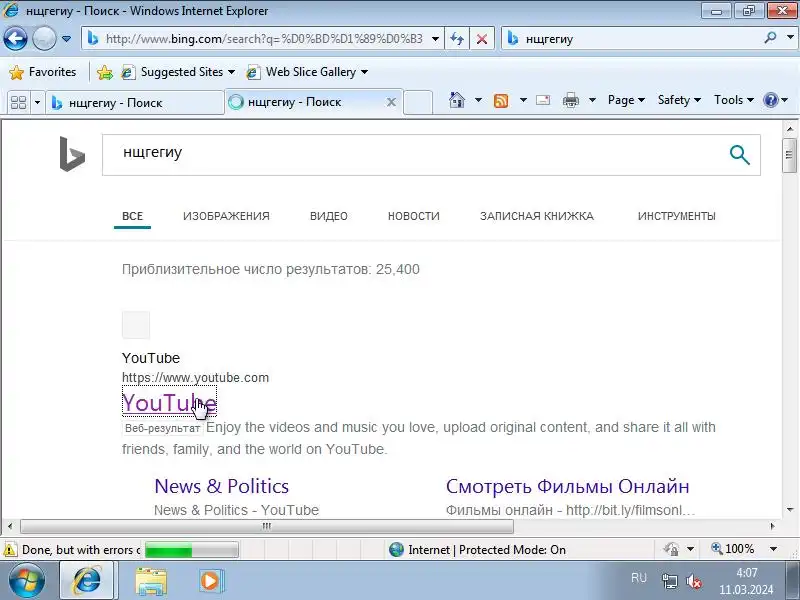Click the Home page icon
This screenshot has height=600, width=800.
click(457, 100)
